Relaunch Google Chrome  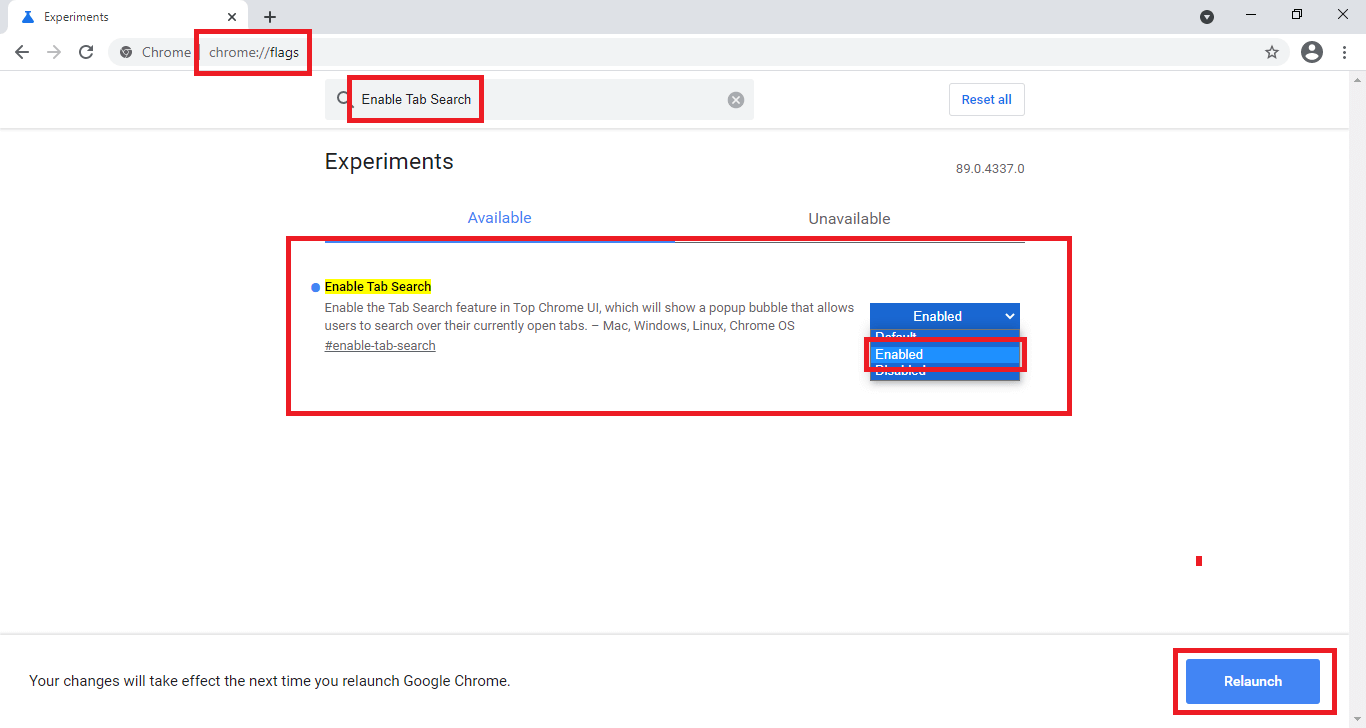coord(1253,681)
